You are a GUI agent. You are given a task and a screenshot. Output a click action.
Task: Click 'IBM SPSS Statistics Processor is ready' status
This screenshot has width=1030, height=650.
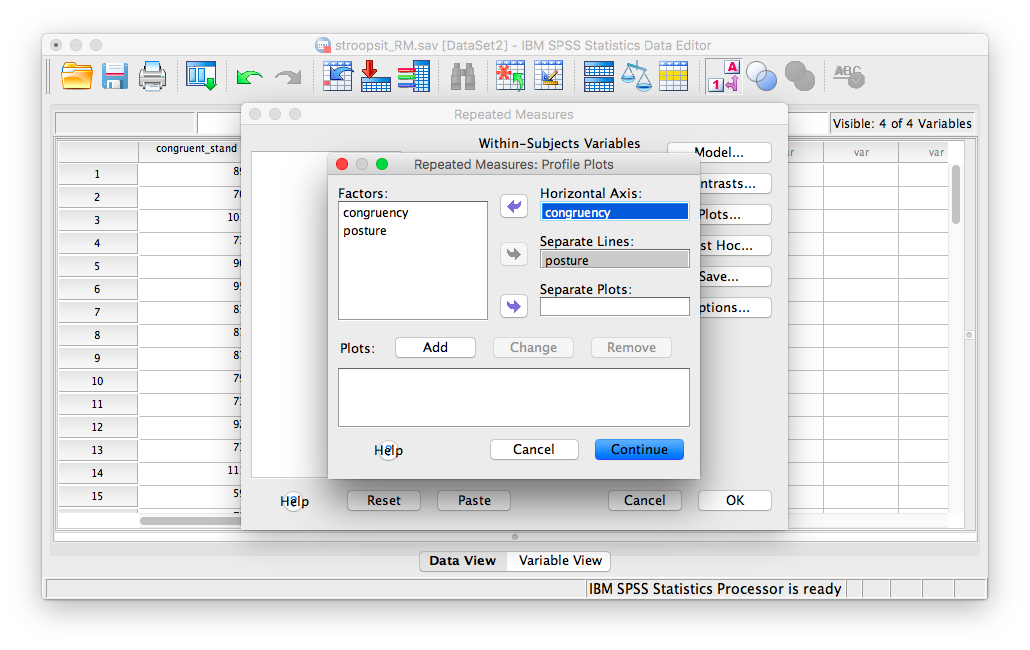tap(715, 589)
